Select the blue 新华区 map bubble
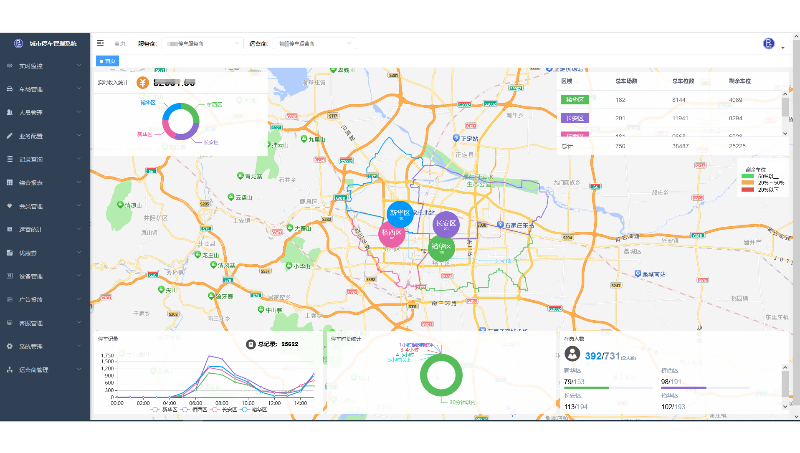The height and width of the screenshot is (453, 800). point(400,214)
